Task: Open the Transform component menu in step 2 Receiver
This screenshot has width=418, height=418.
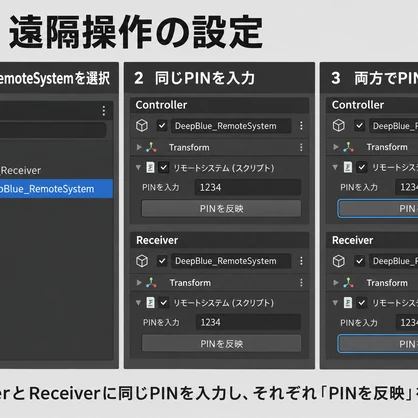Action: point(301,283)
